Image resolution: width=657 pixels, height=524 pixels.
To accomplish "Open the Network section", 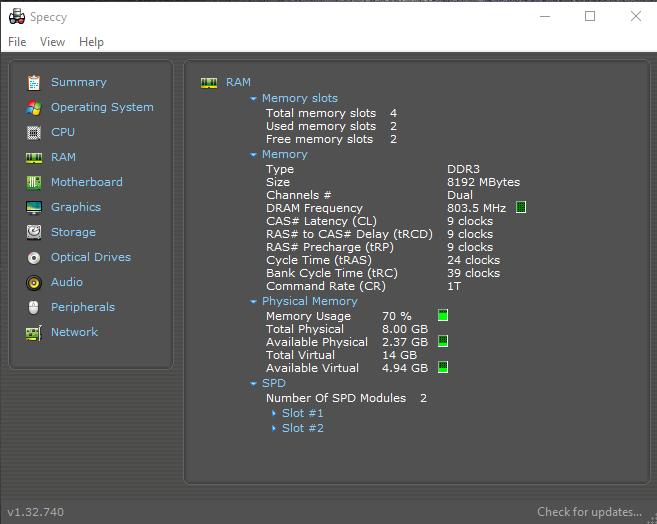I will point(75,332).
